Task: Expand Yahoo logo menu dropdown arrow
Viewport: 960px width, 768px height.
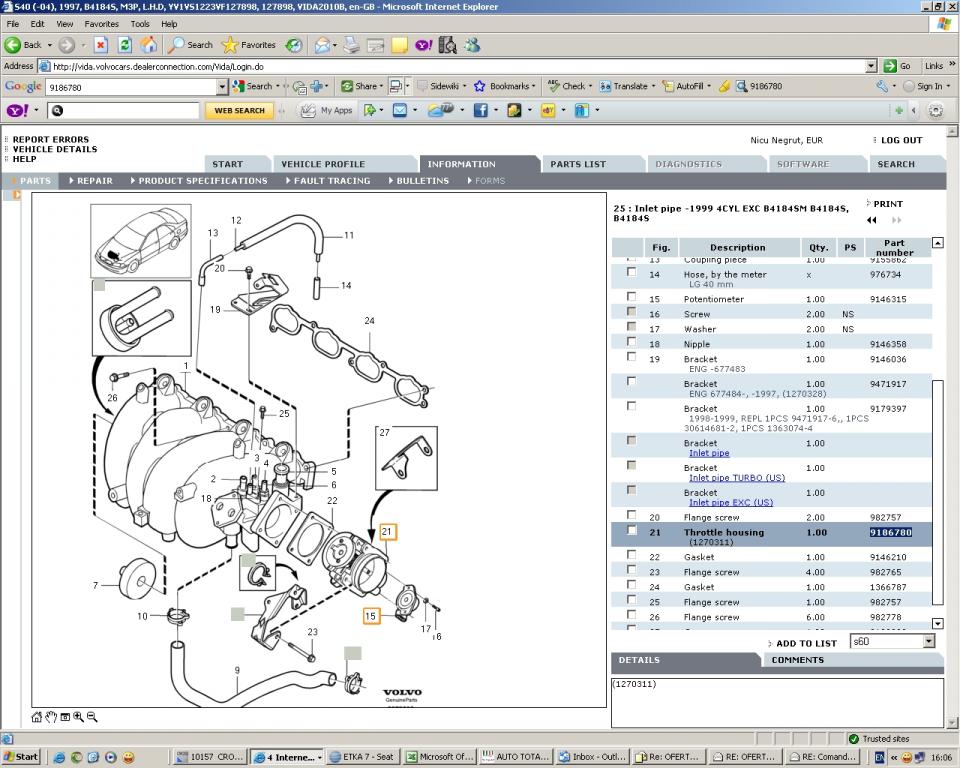Action: [36, 110]
